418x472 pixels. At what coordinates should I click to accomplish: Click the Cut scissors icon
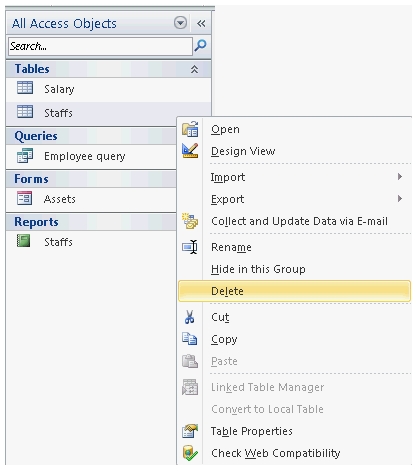point(189,317)
